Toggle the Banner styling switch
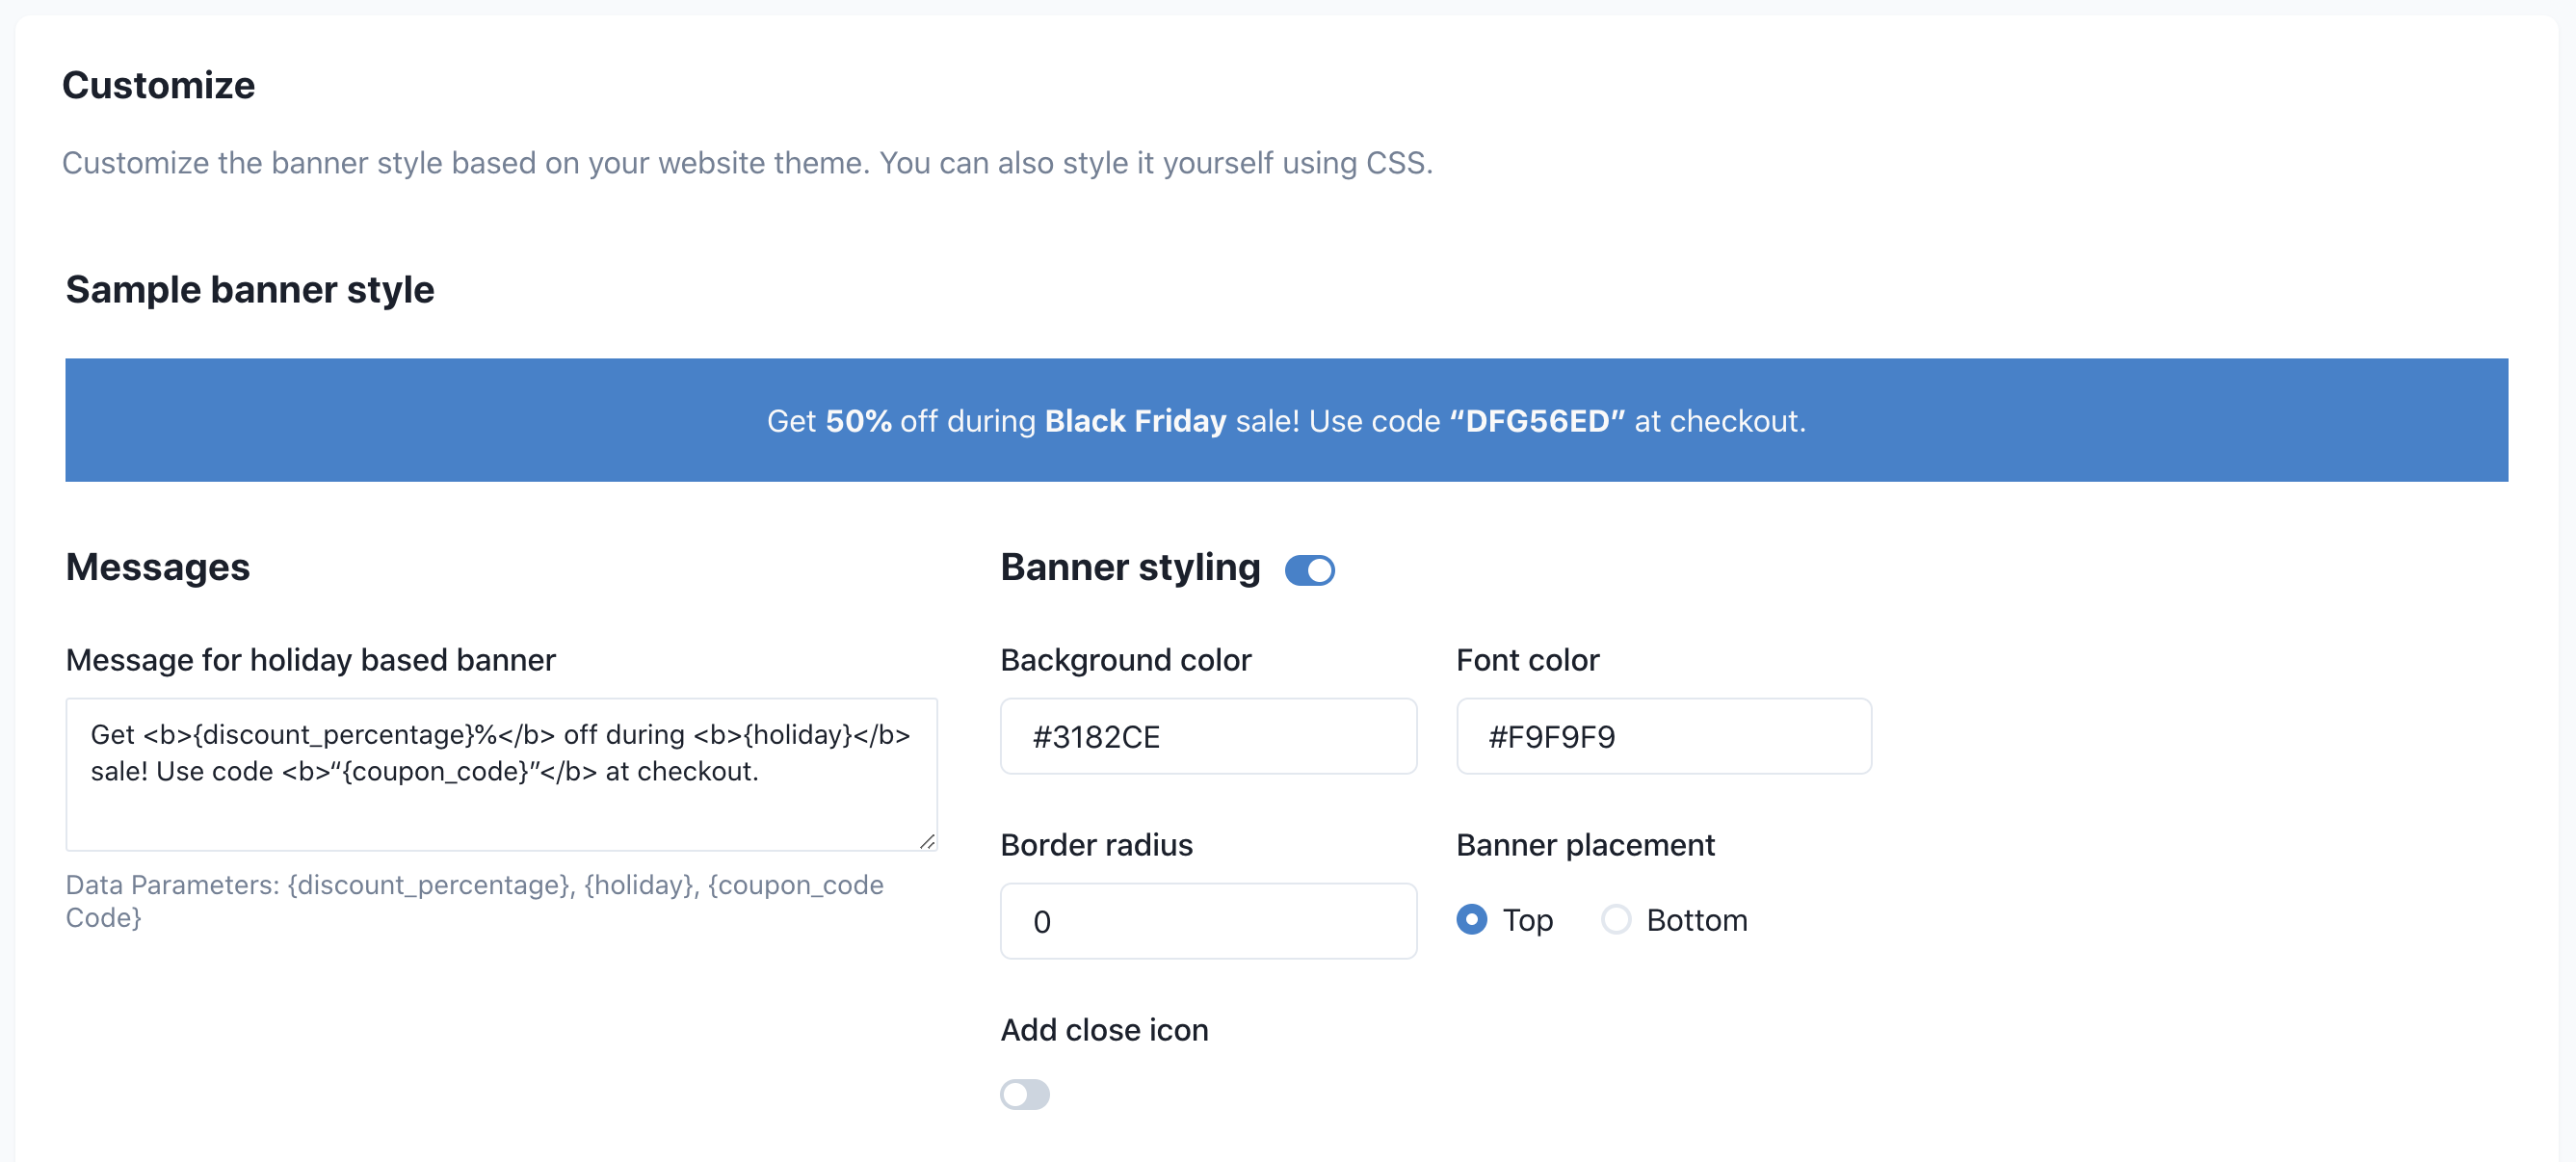The height and width of the screenshot is (1162, 2576). (1309, 570)
